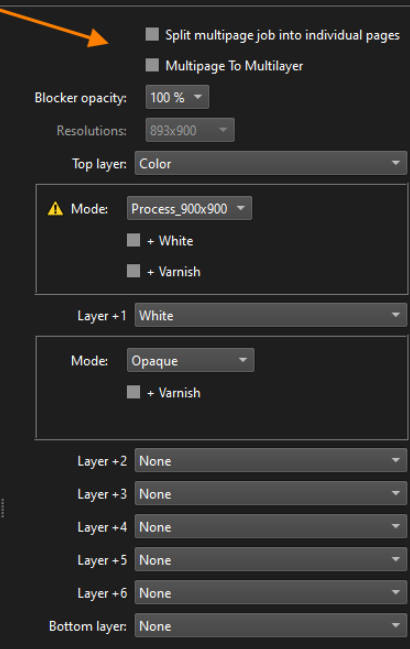Change the Process_900x900 mode dropdown
The height and width of the screenshot is (649, 410).
click(x=189, y=208)
